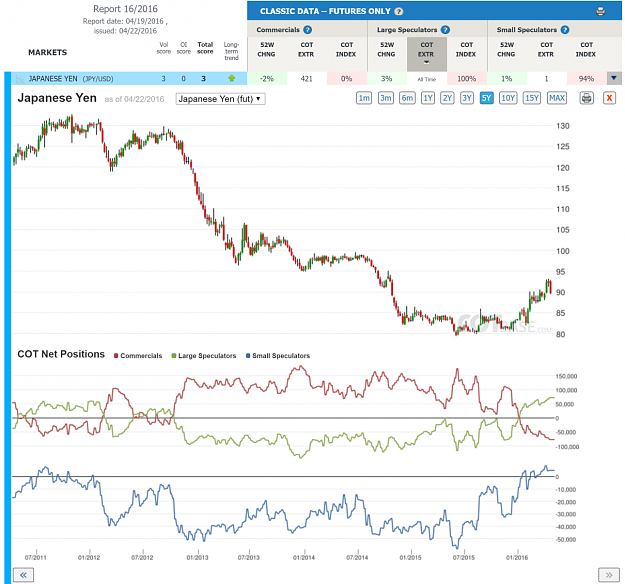Screen dimensions: 625x584
Task: Open help icon next to Classic Data title
Action: (x=398, y=11)
